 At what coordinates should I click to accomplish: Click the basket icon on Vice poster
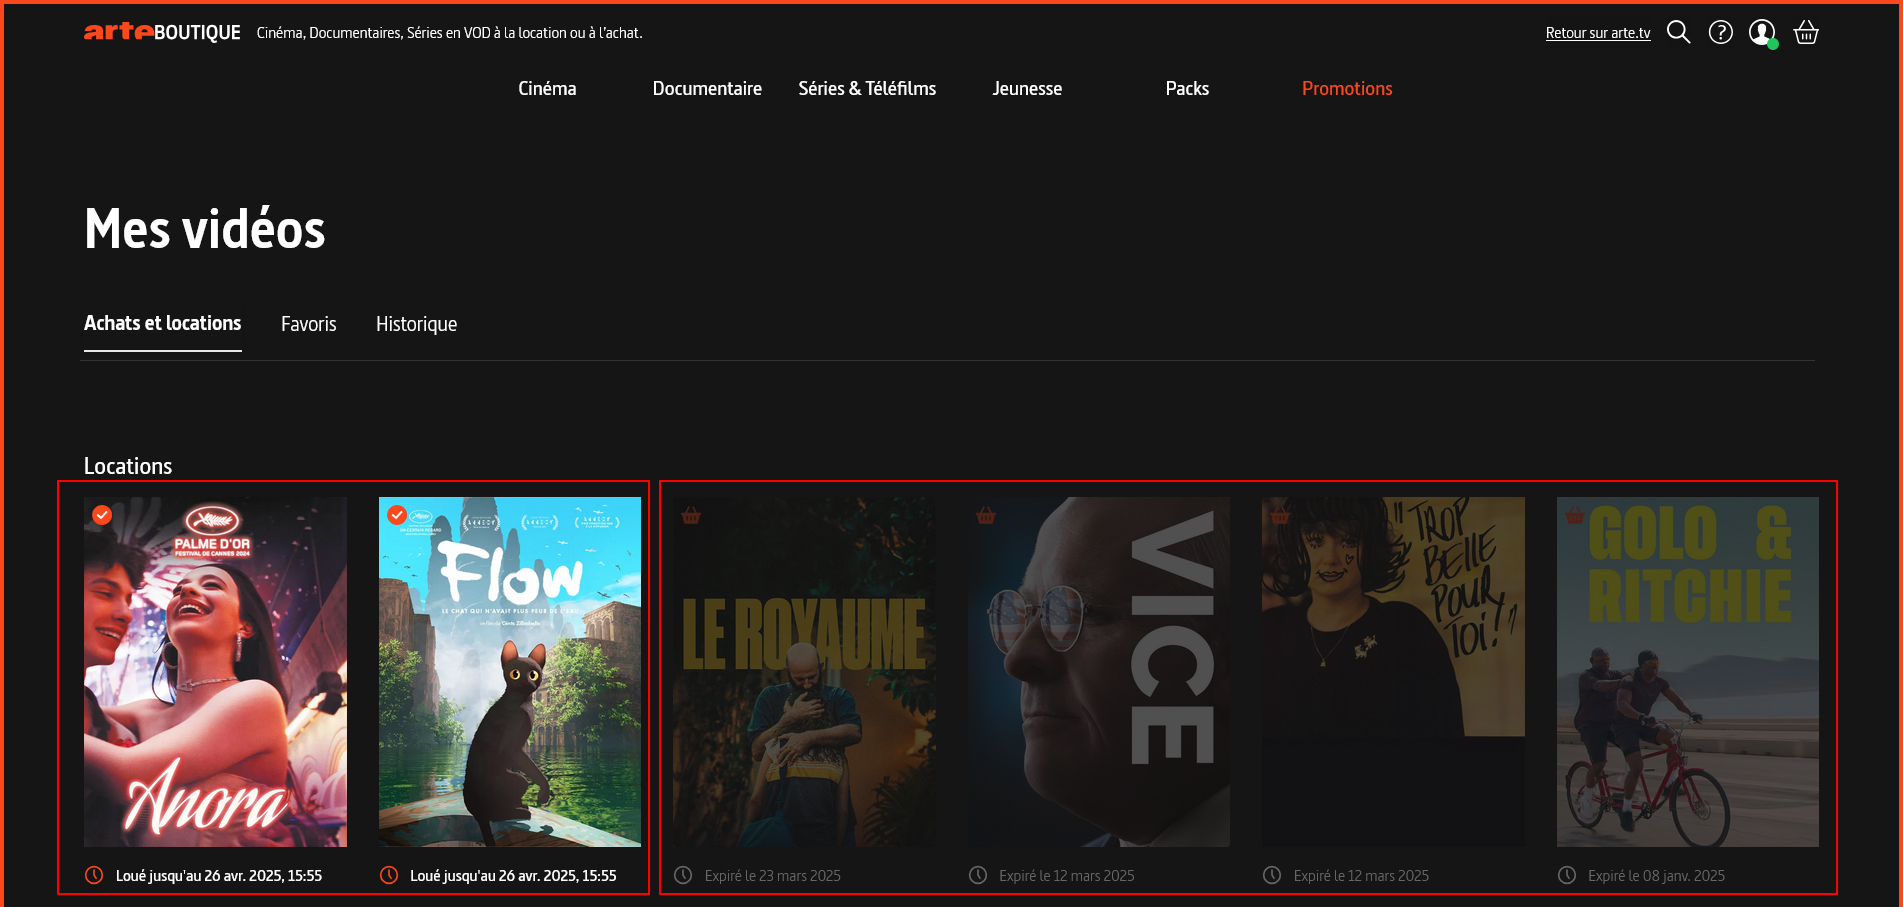pyautogui.click(x=986, y=516)
